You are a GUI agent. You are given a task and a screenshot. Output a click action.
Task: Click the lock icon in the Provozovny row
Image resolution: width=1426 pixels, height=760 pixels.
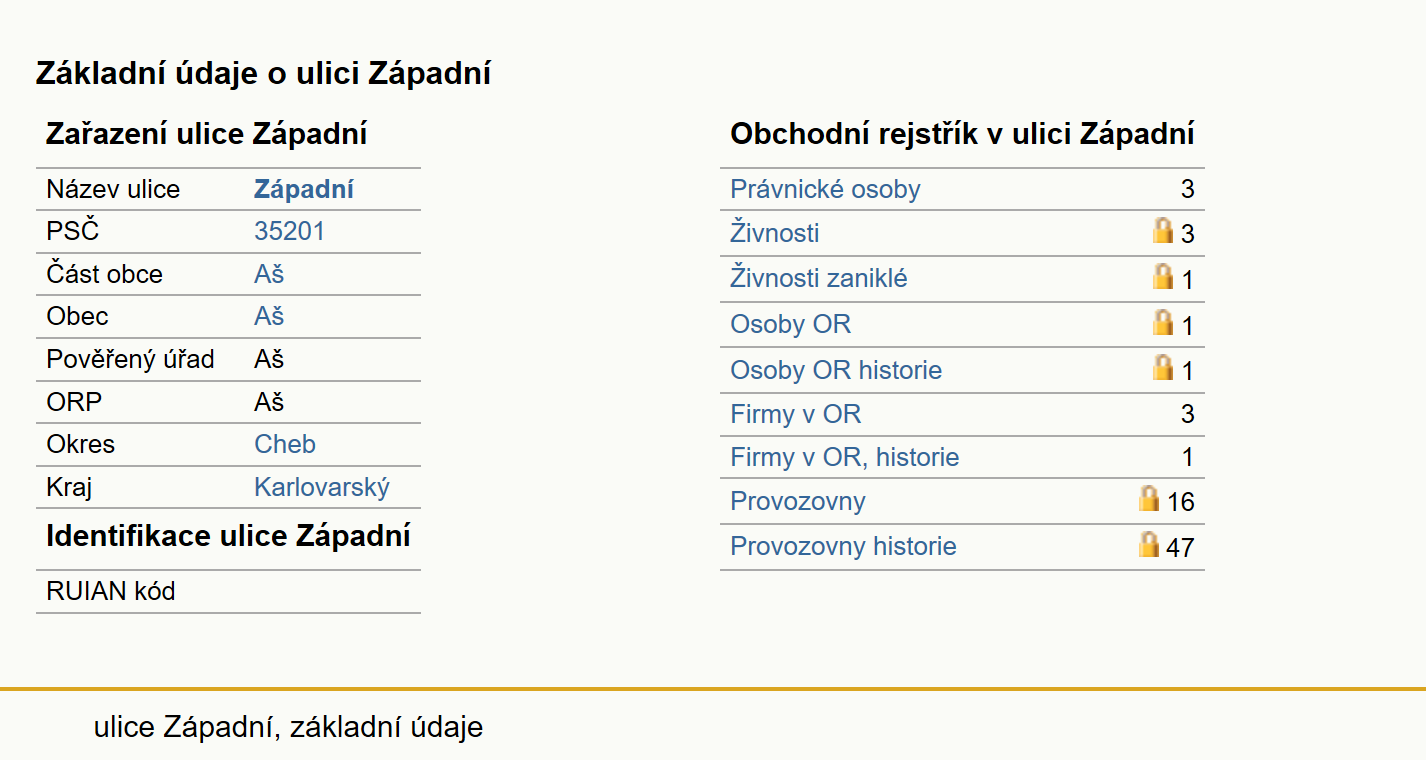(1149, 498)
